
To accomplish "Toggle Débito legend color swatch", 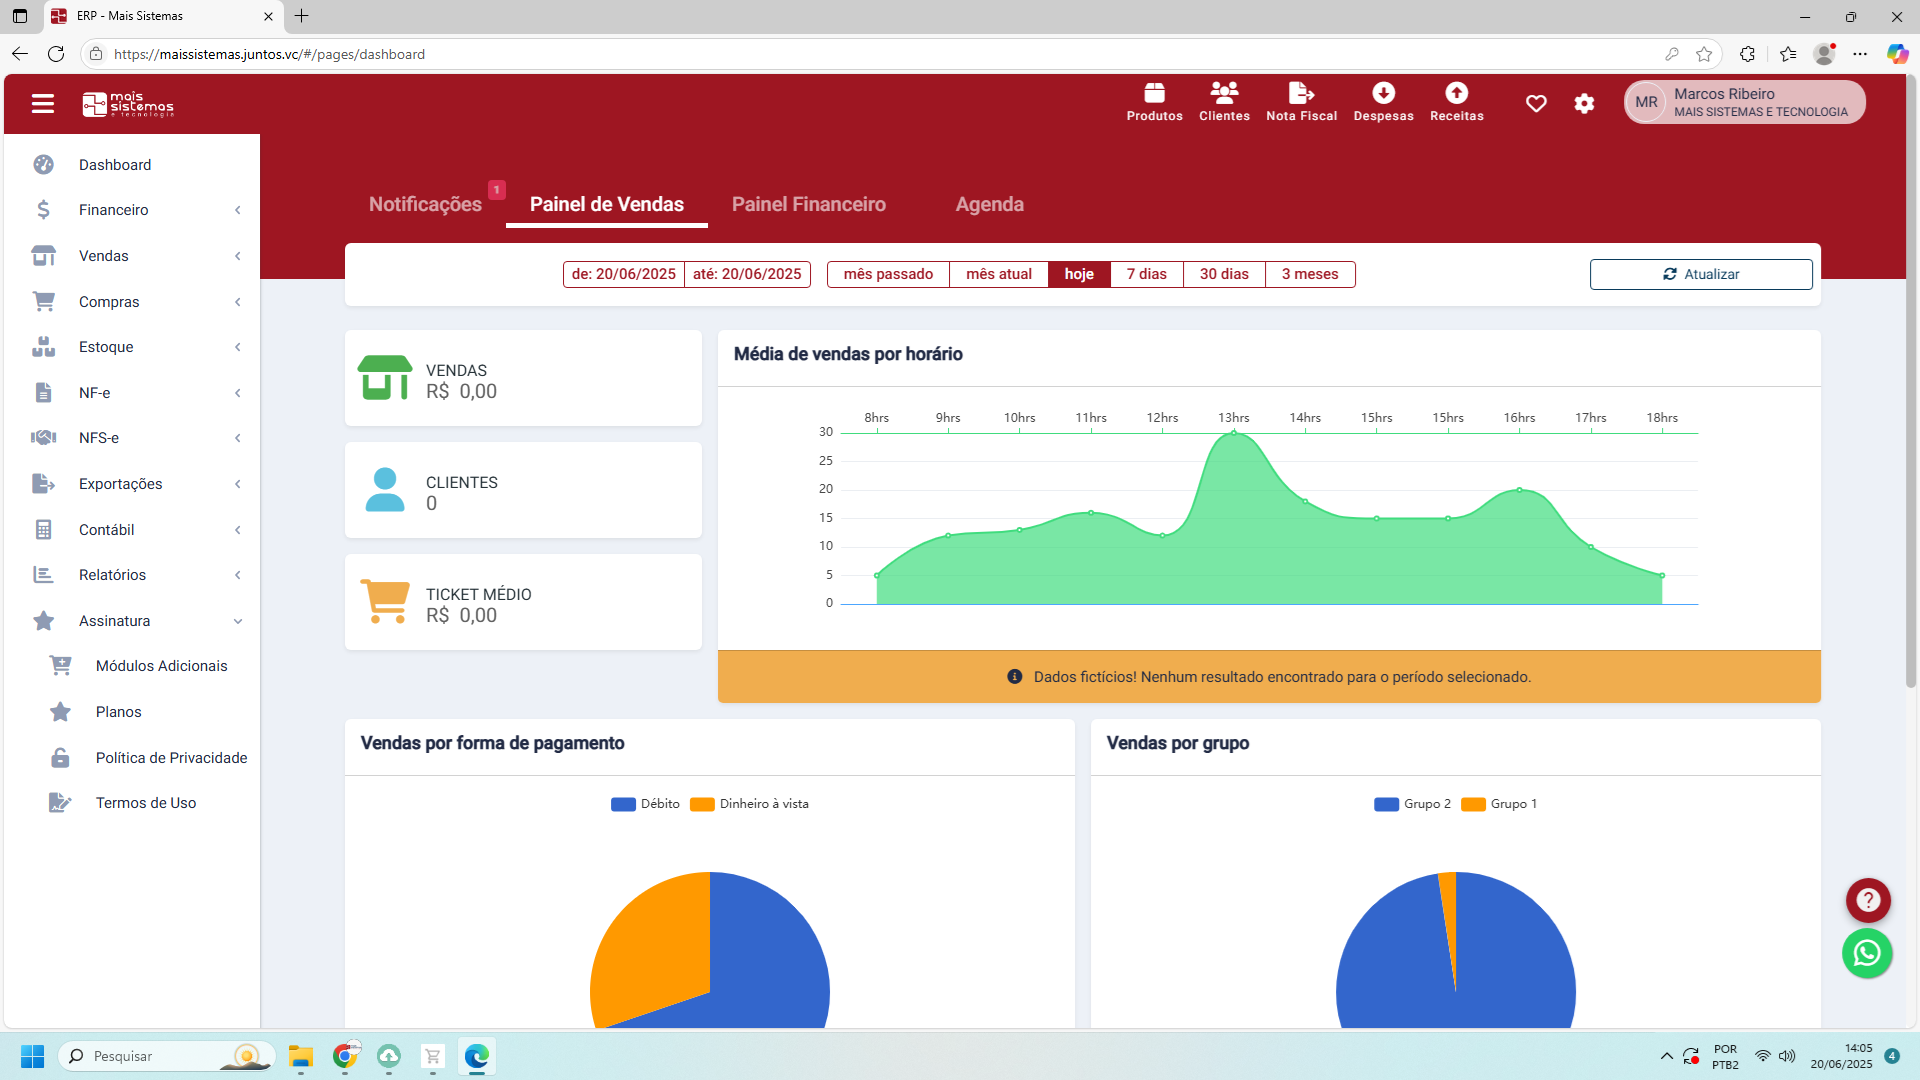I will point(623,804).
